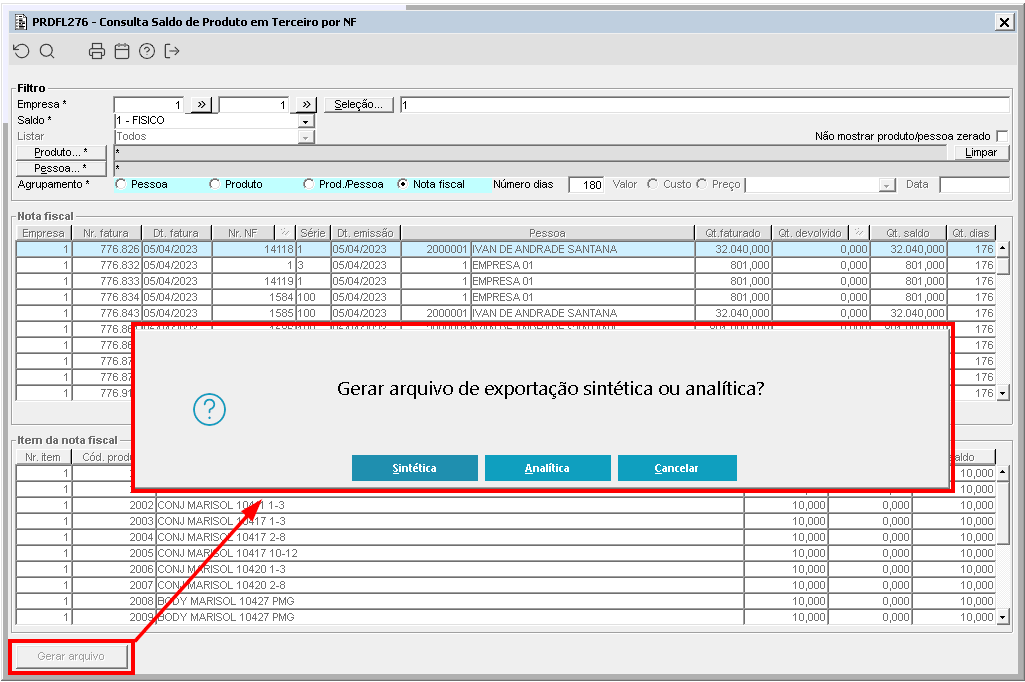This screenshot has height=682, width=1025.
Task: Select Pessoa grouping radio button
Action: 120,184
